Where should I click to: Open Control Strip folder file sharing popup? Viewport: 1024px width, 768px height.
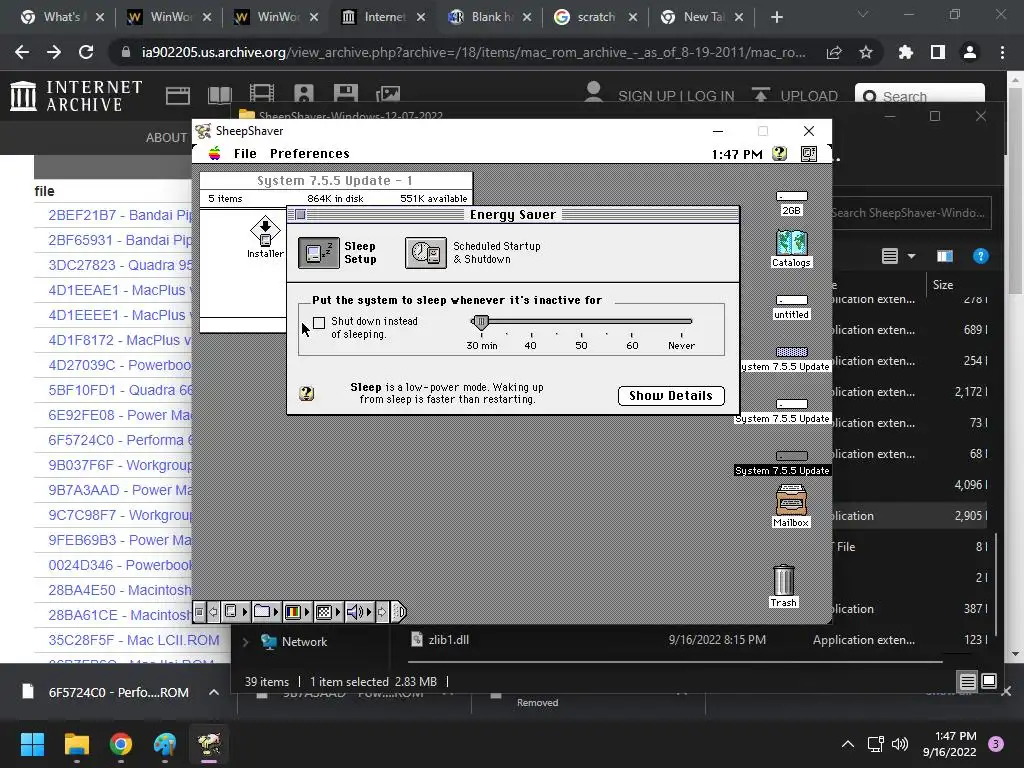point(266,612)
